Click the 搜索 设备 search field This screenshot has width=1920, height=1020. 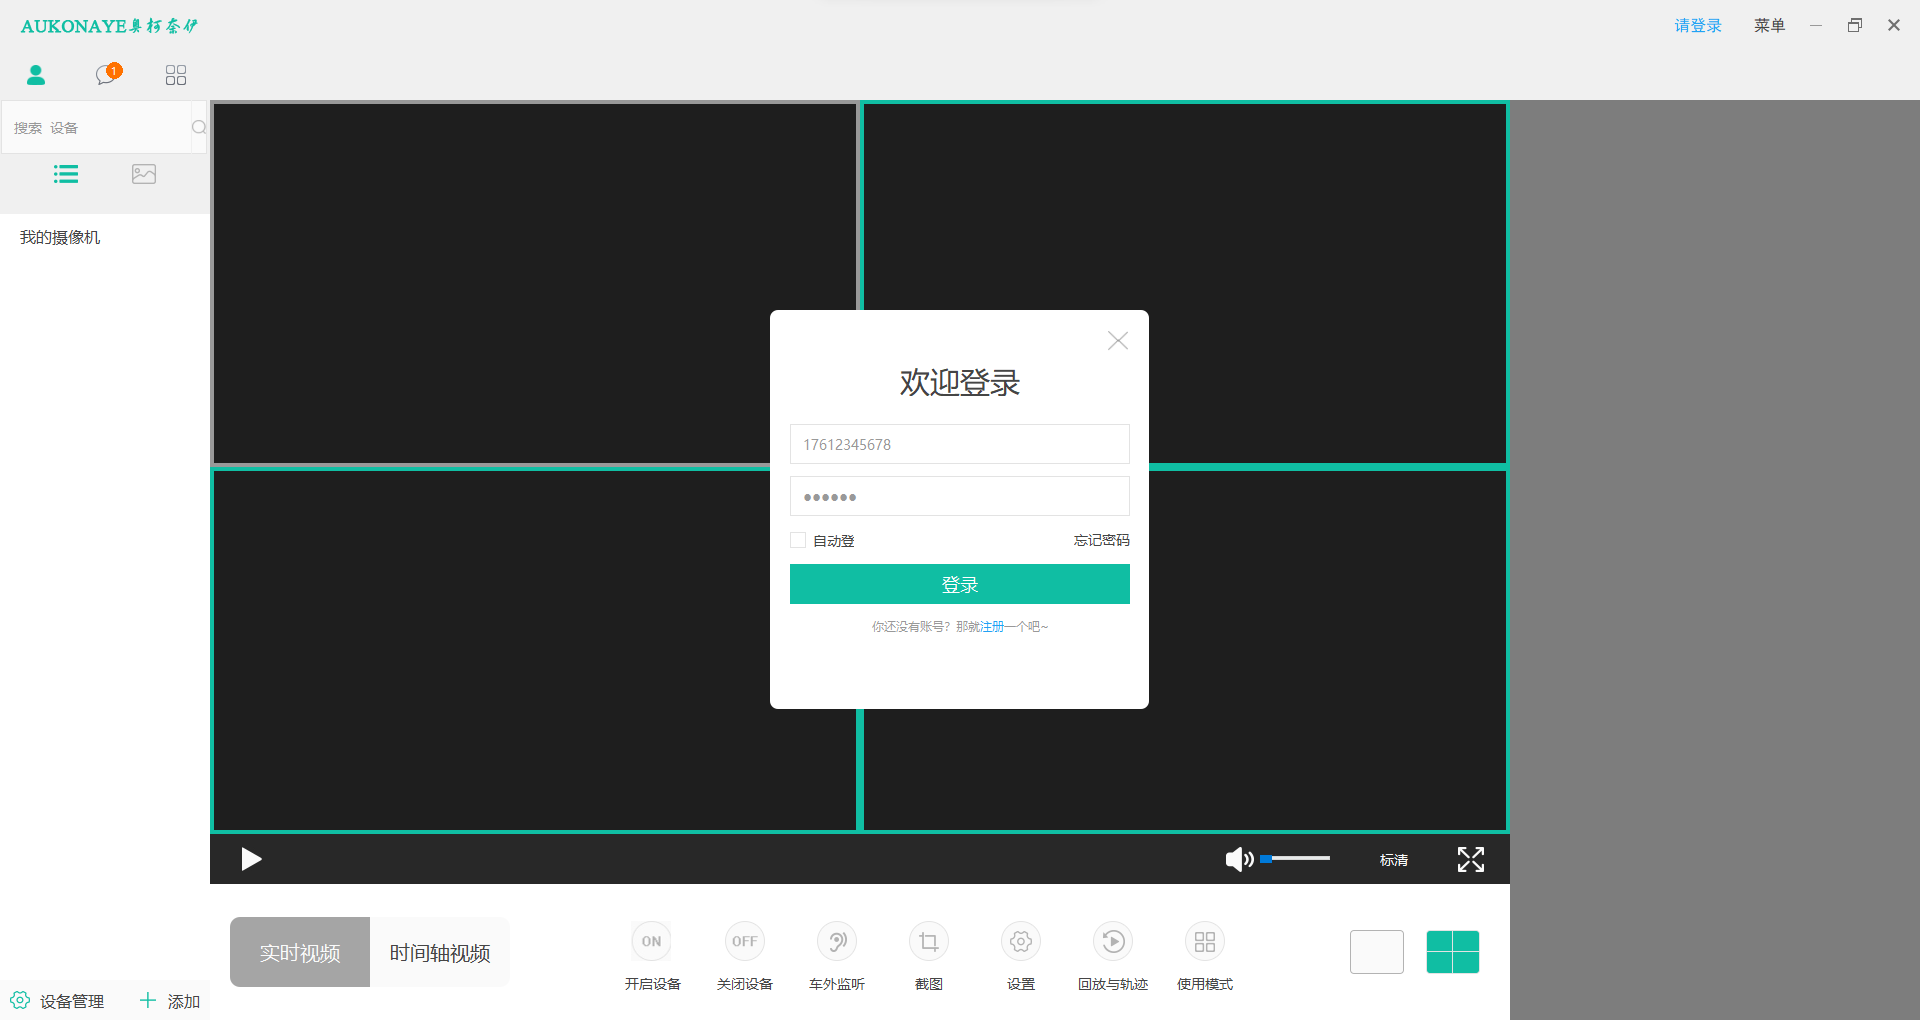click(x=97, y=127)
